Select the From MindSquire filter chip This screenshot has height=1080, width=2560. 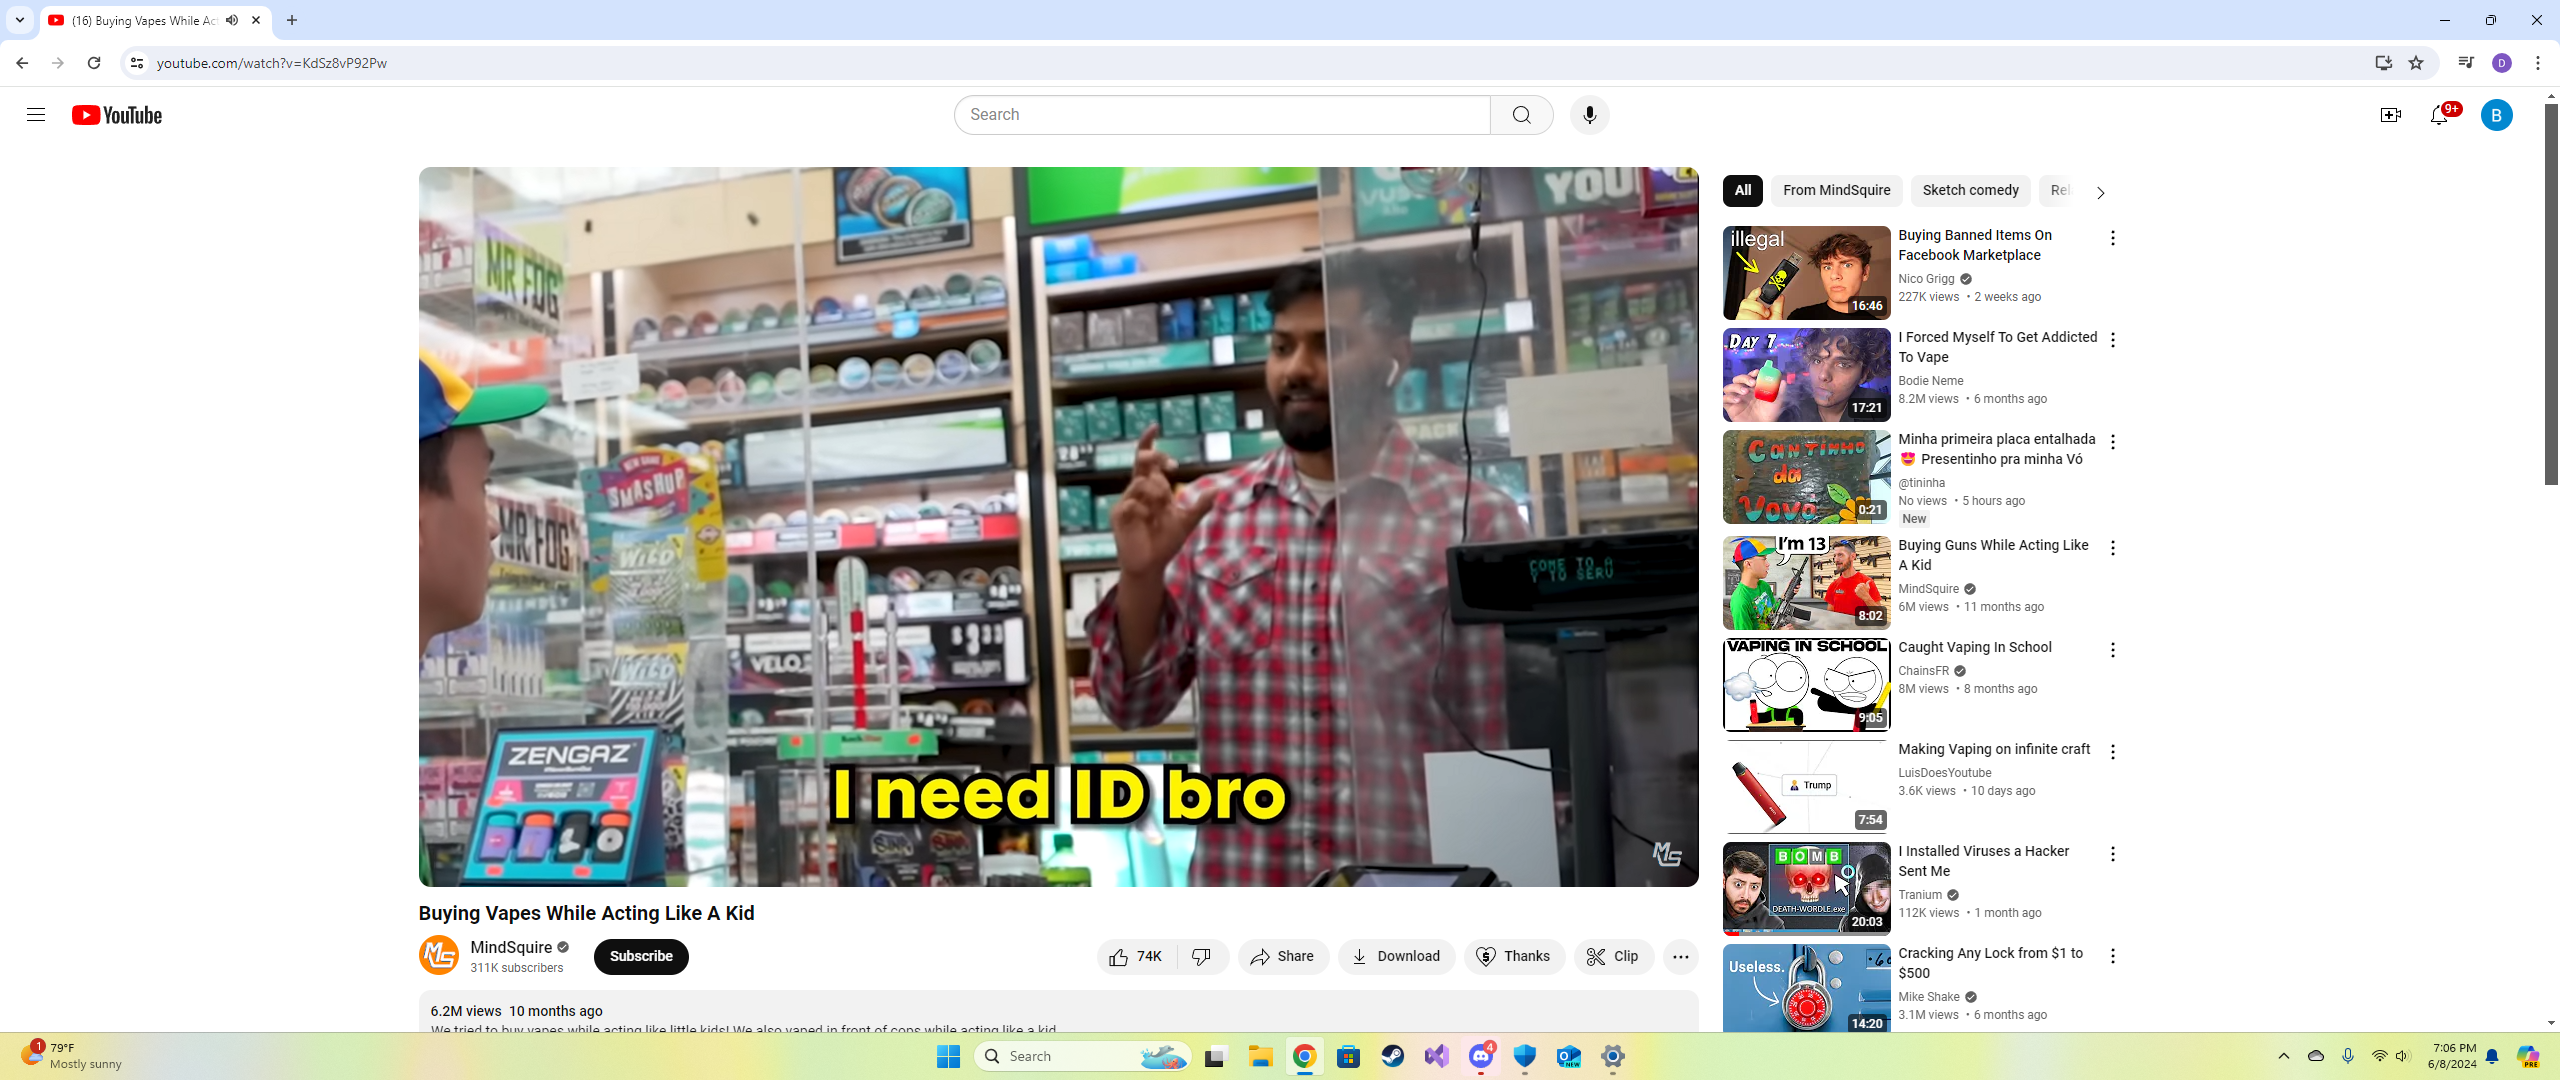[1836, 190]
